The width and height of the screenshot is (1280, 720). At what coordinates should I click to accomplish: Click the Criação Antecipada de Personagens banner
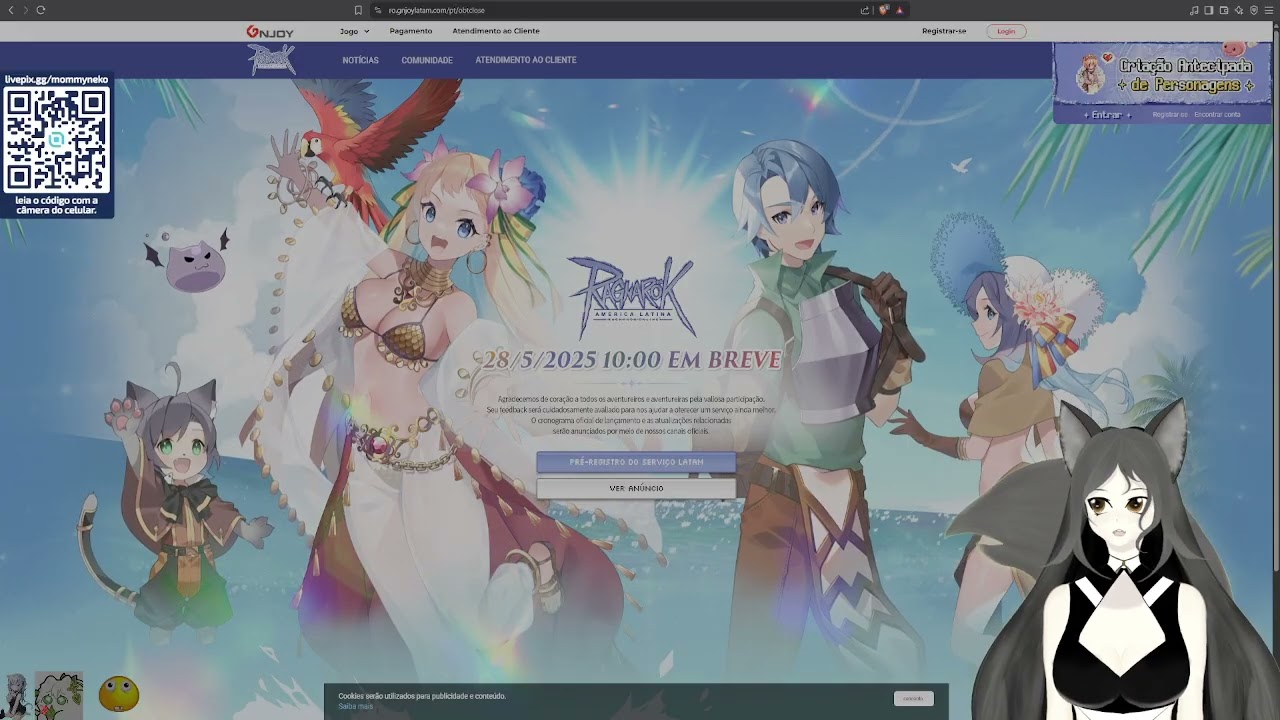pos(1162,75)
